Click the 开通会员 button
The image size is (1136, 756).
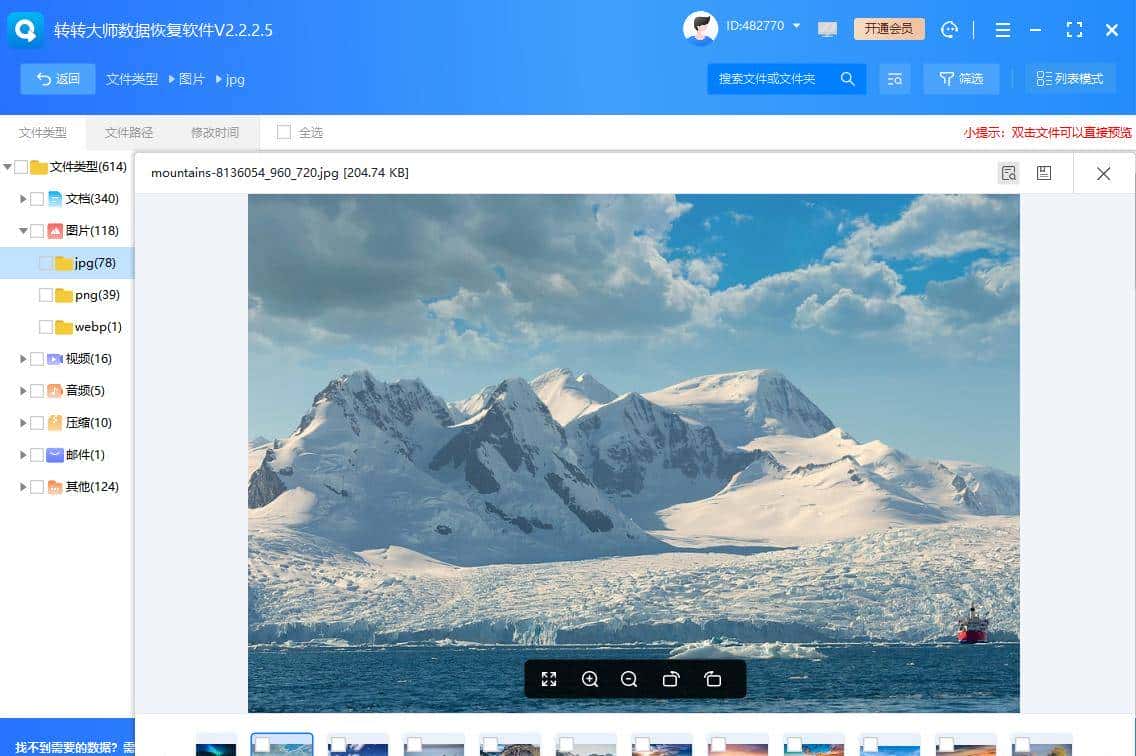tap(888, 29)
